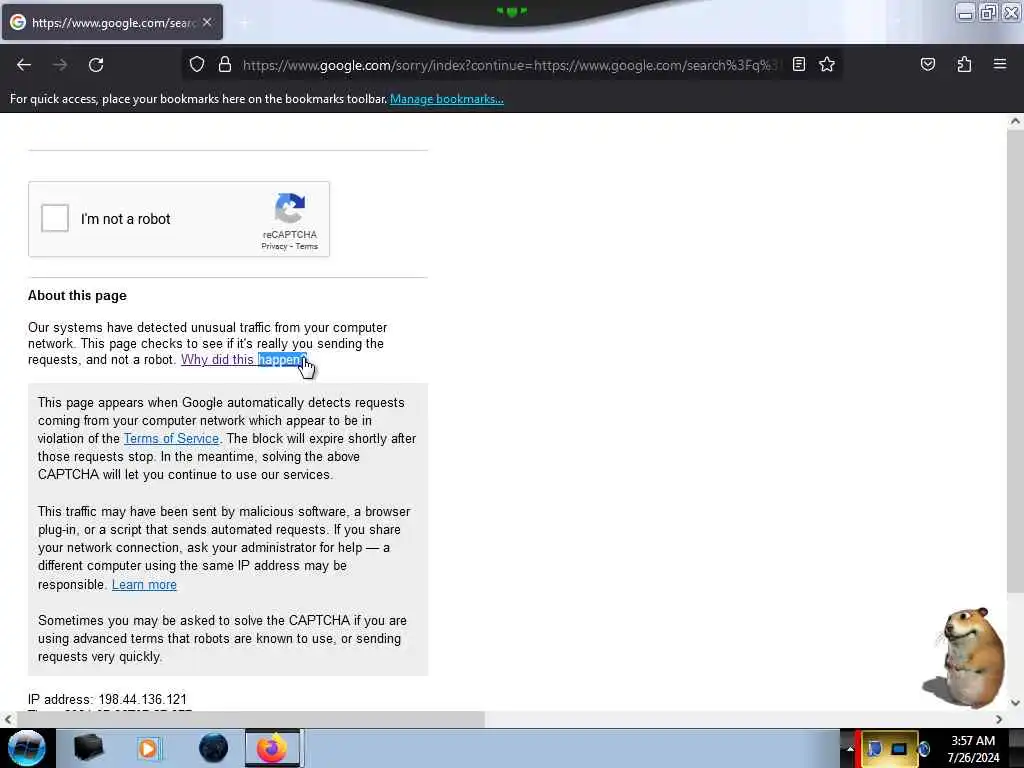The width and height of the screenshot is (1024, 768).
Task: Click Why did this happen link
Action: pos(244,359)
